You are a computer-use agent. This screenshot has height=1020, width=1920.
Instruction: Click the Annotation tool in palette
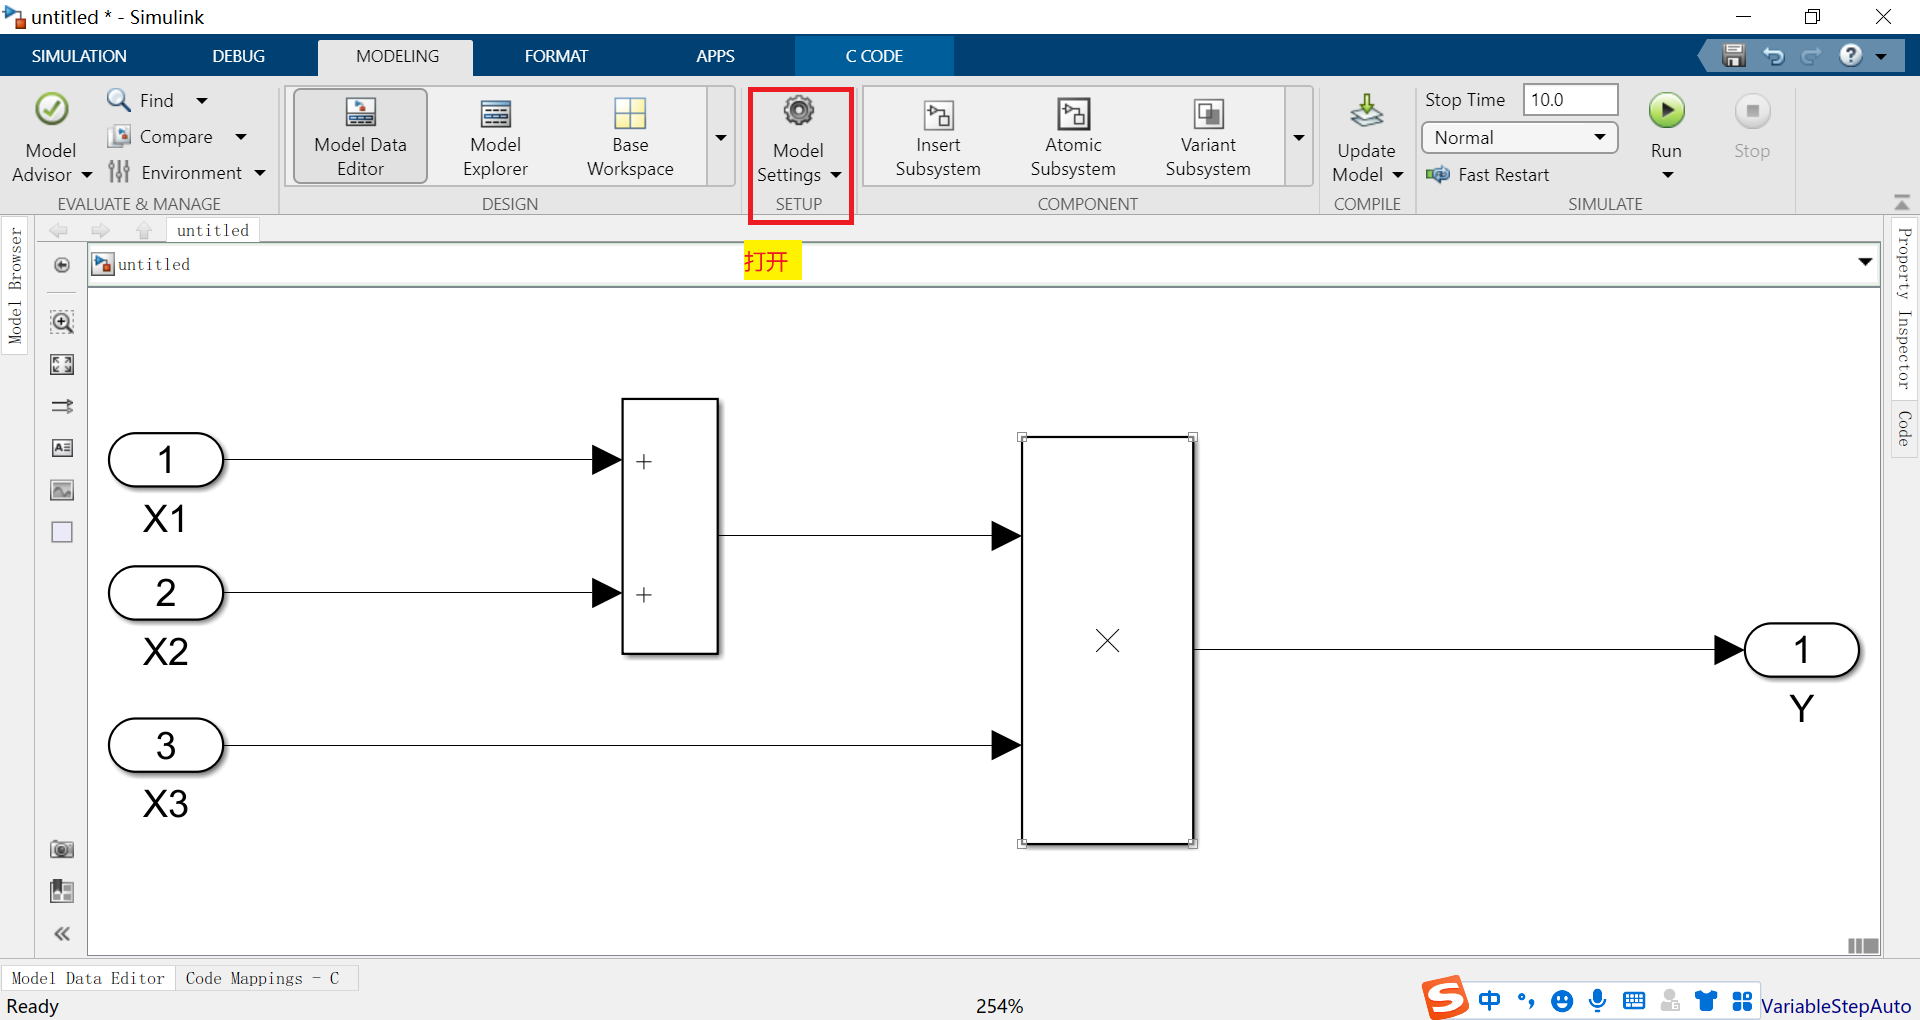point(62,448)
